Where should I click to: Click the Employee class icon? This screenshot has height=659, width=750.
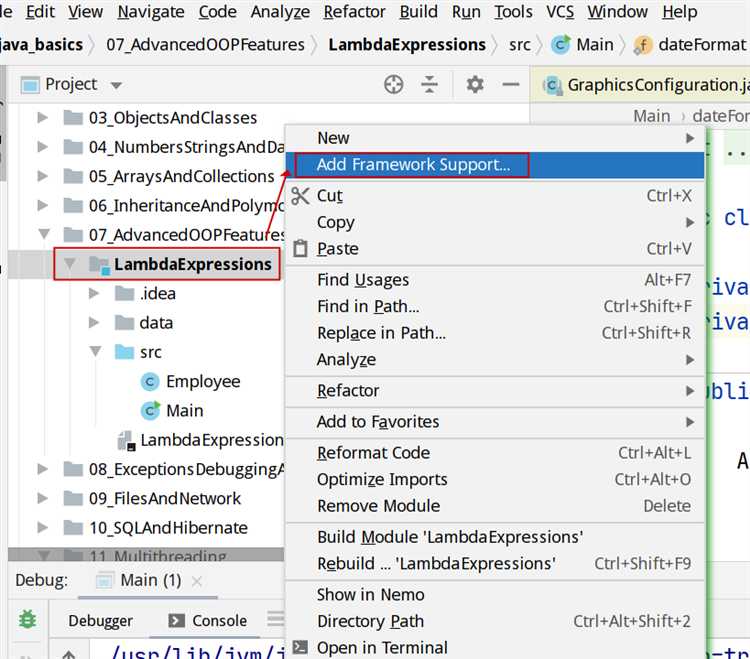[x=150, y=382]
